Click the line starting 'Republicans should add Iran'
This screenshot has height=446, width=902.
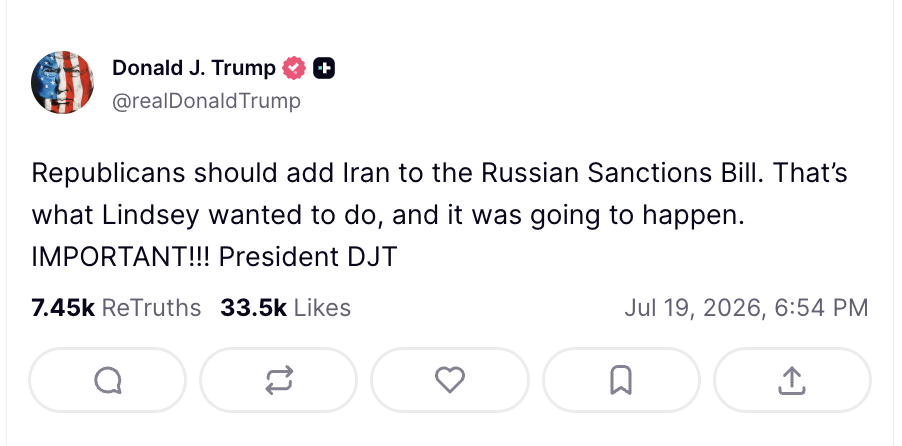click(439, 173)
